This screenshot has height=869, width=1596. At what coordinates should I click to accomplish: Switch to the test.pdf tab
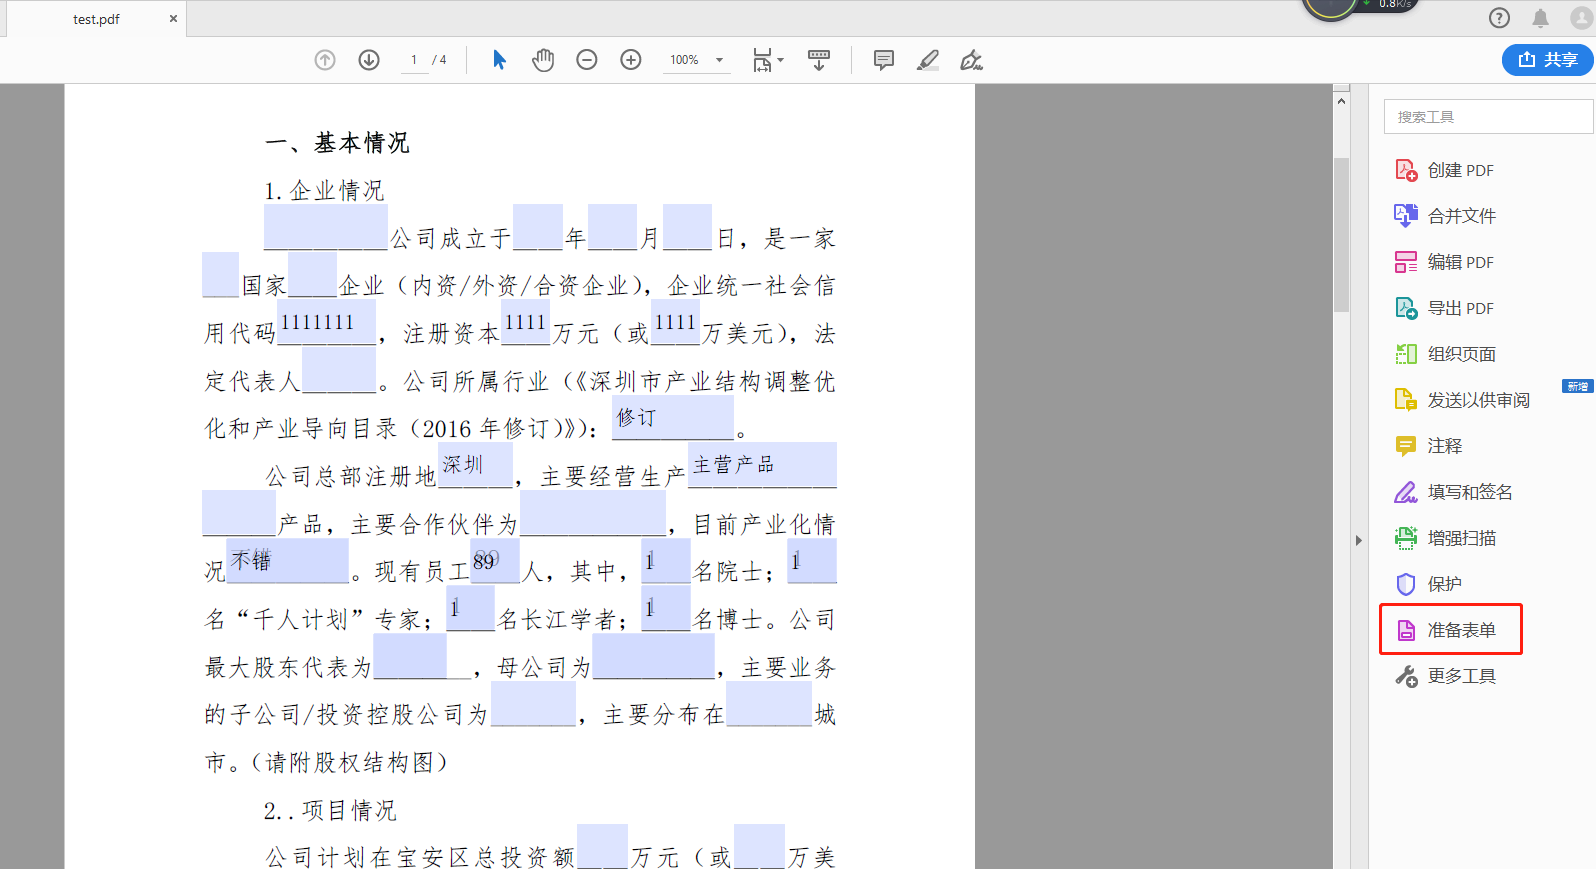pyautogui.click(x=96, y=18)
